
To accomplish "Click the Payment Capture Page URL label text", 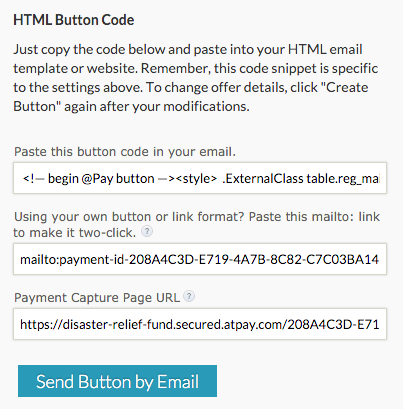I will [x=97, y=297].
